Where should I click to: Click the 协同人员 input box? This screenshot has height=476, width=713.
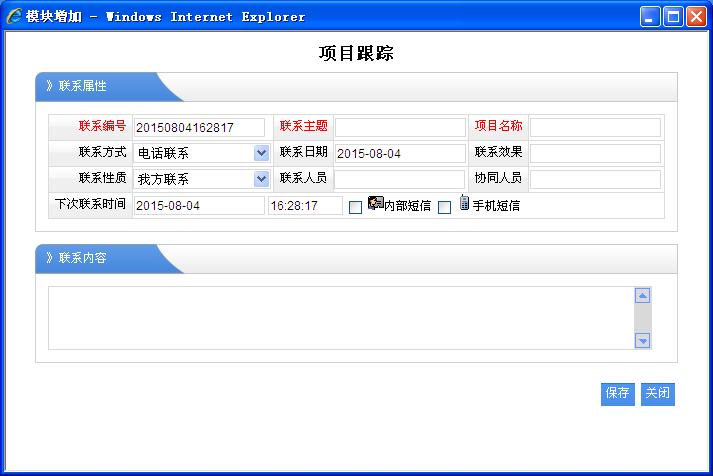(x=595, y=179)
